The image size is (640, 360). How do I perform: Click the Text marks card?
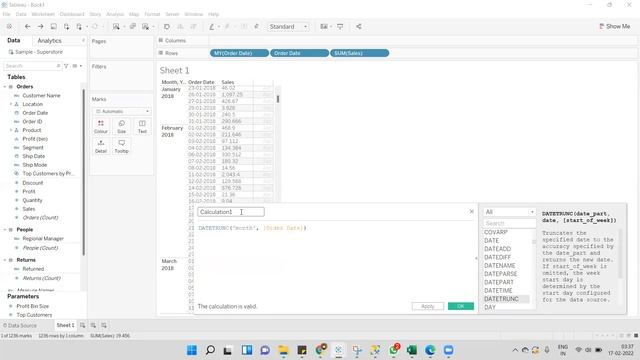click(142, 127)
